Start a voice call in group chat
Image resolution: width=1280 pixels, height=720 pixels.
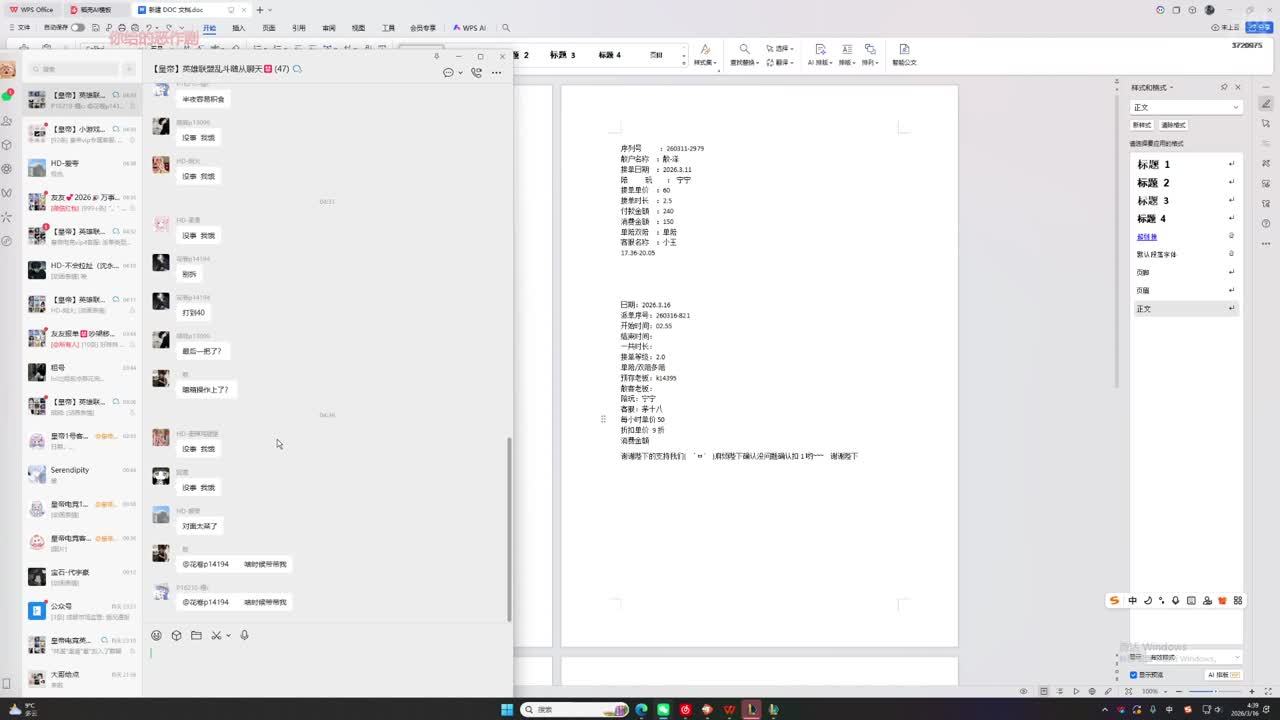476,72
